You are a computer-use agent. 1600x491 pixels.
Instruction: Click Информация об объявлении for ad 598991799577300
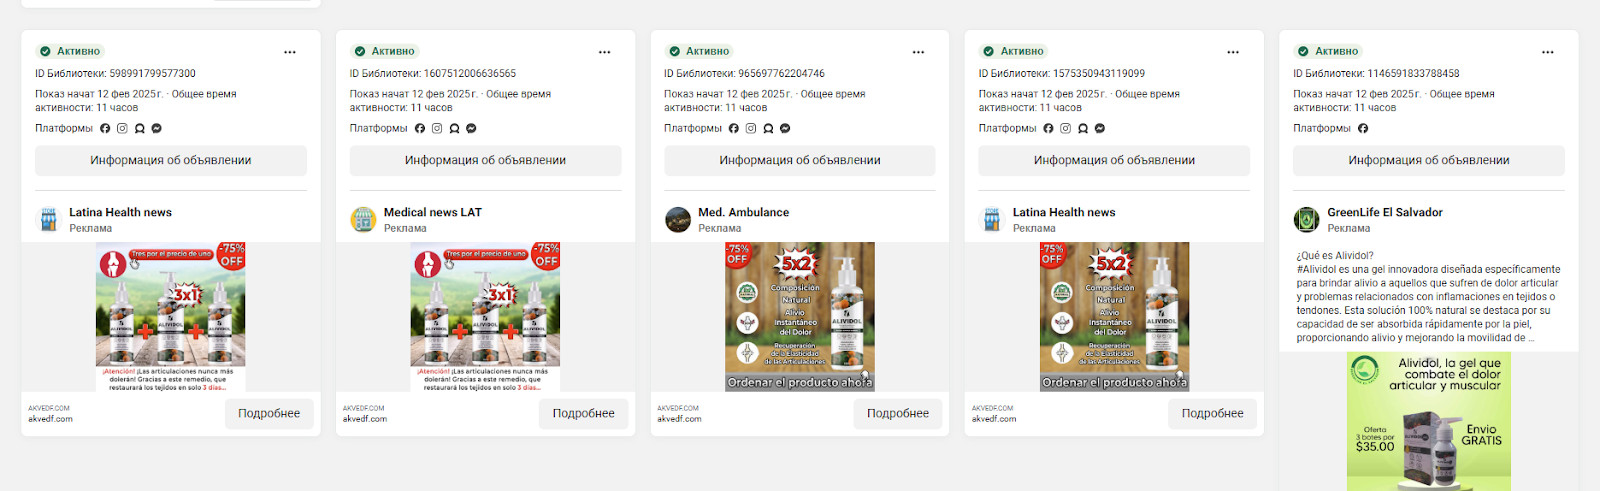(x=171, y=160)
